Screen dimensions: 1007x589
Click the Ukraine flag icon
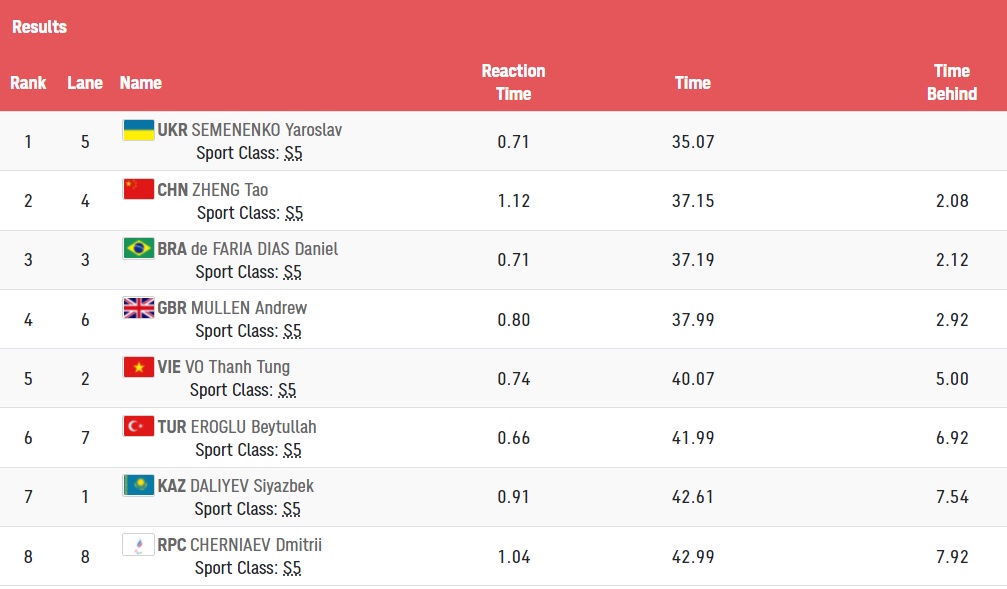139,130
